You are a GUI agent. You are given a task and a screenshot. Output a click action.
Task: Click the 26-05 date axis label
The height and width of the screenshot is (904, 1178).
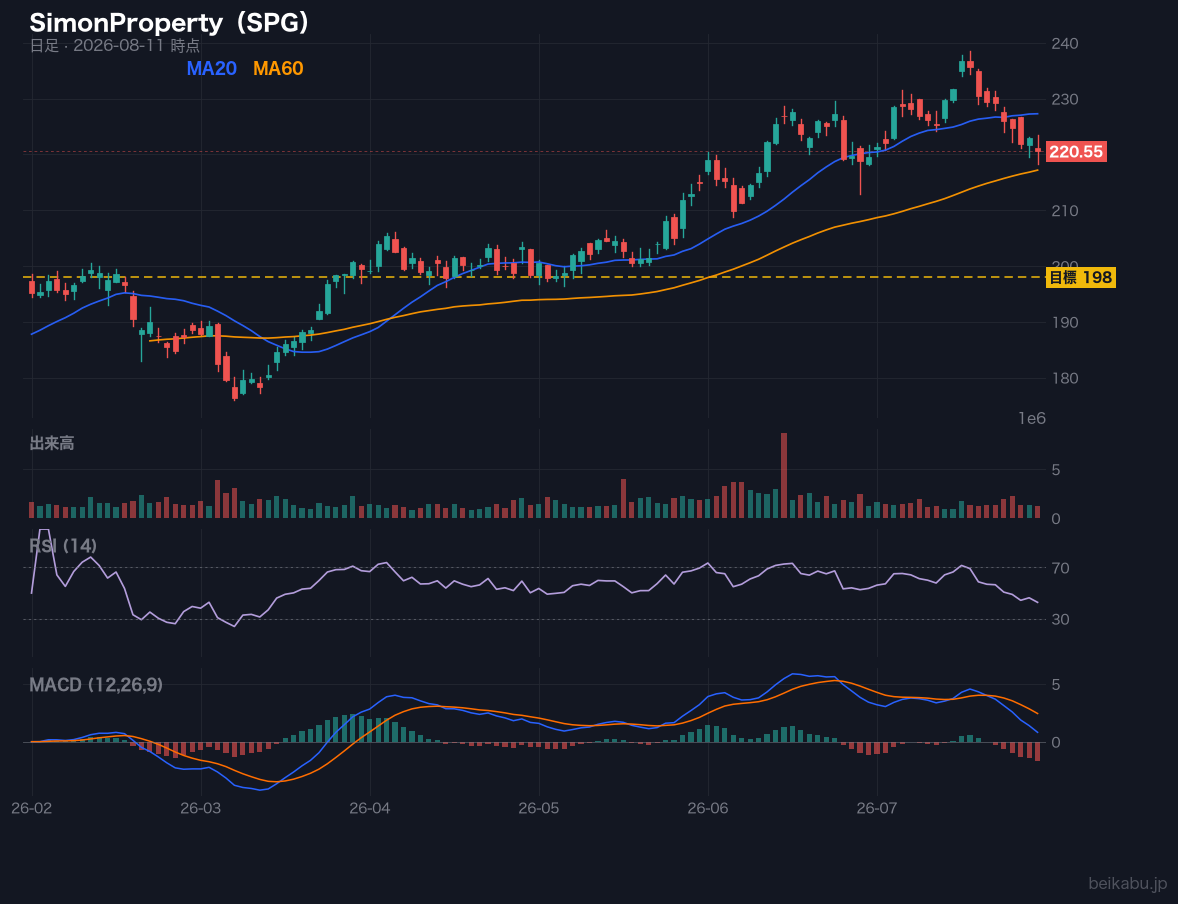(x=539, y=809)
